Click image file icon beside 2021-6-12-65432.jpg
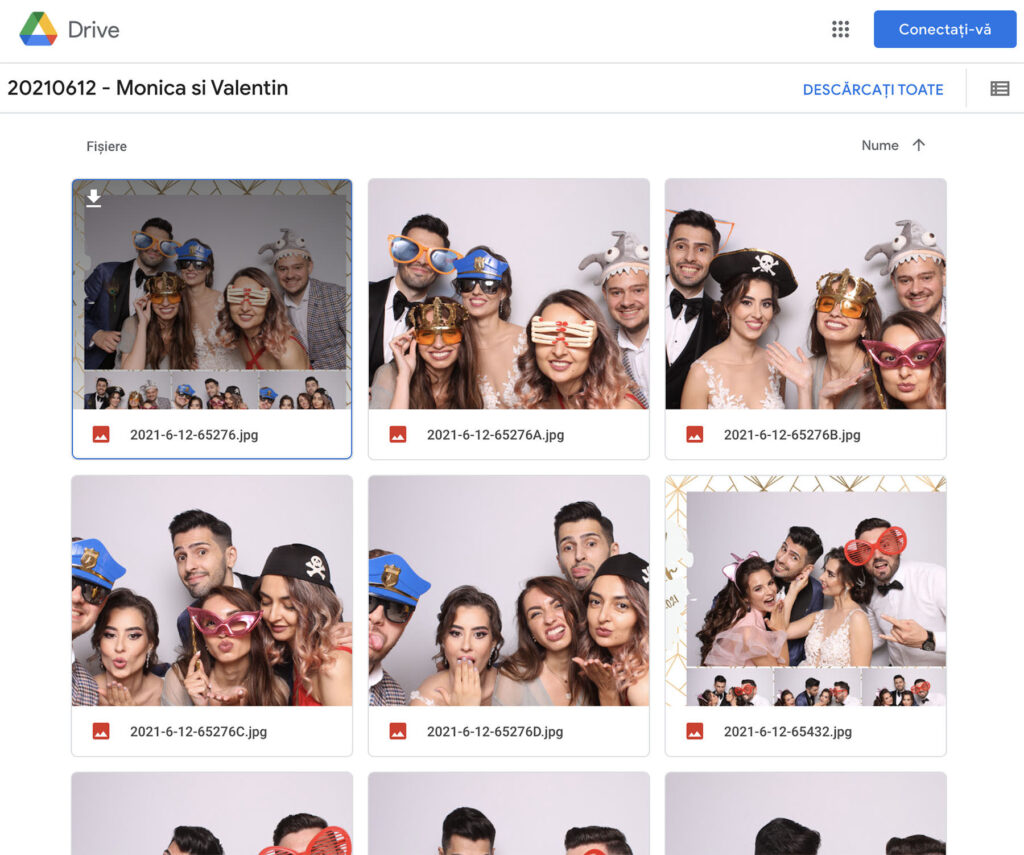 click(694, 731)
